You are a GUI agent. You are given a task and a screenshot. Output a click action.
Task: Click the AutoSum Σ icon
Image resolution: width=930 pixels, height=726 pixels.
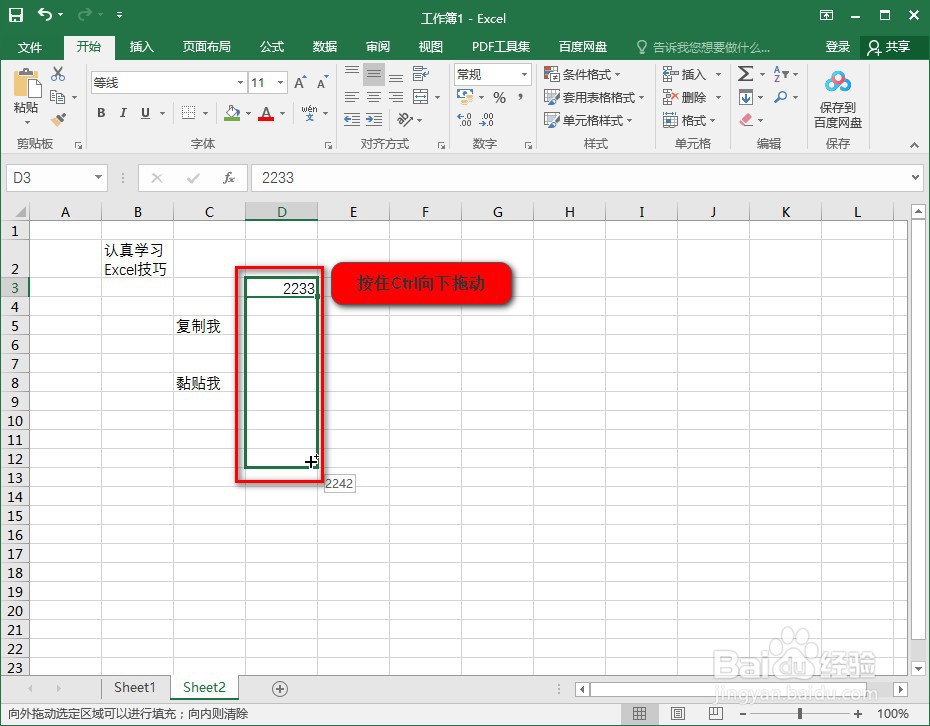(744, 74)
